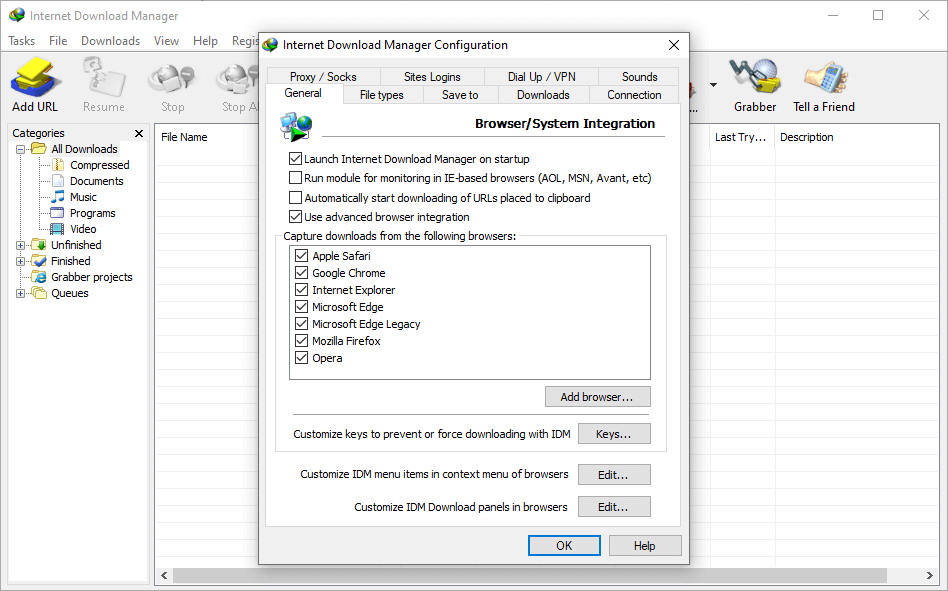This screenshot has height=591, width=948.
Task: Click the Add browser... button
Action: tap(597, 397)
